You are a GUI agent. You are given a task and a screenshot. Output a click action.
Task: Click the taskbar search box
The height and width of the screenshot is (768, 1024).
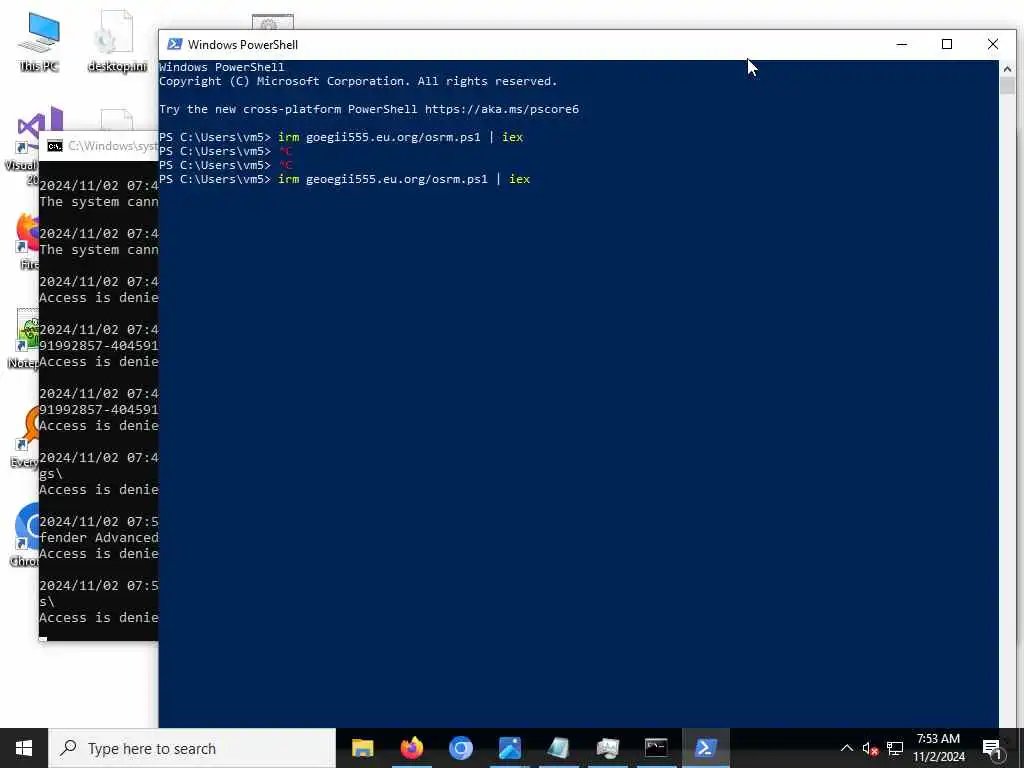tap(192, 748)
